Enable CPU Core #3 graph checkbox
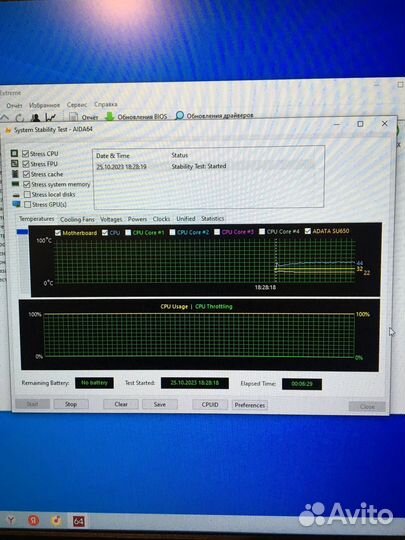The width and height of the screenshot is (405, 540). 217,232
